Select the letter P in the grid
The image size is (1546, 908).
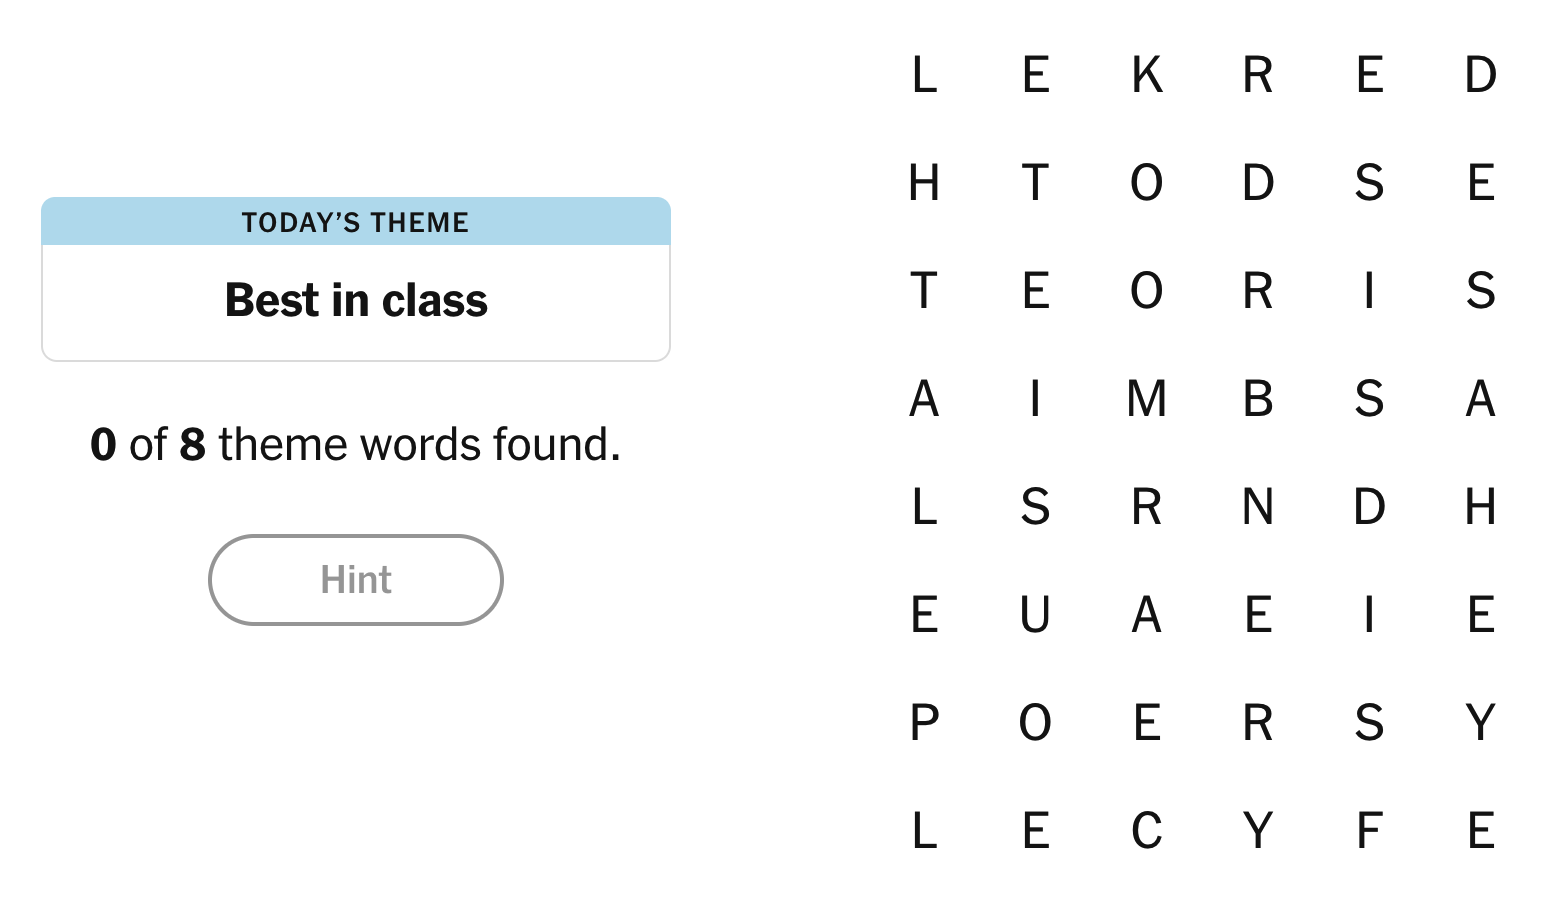tap(925, 723)
